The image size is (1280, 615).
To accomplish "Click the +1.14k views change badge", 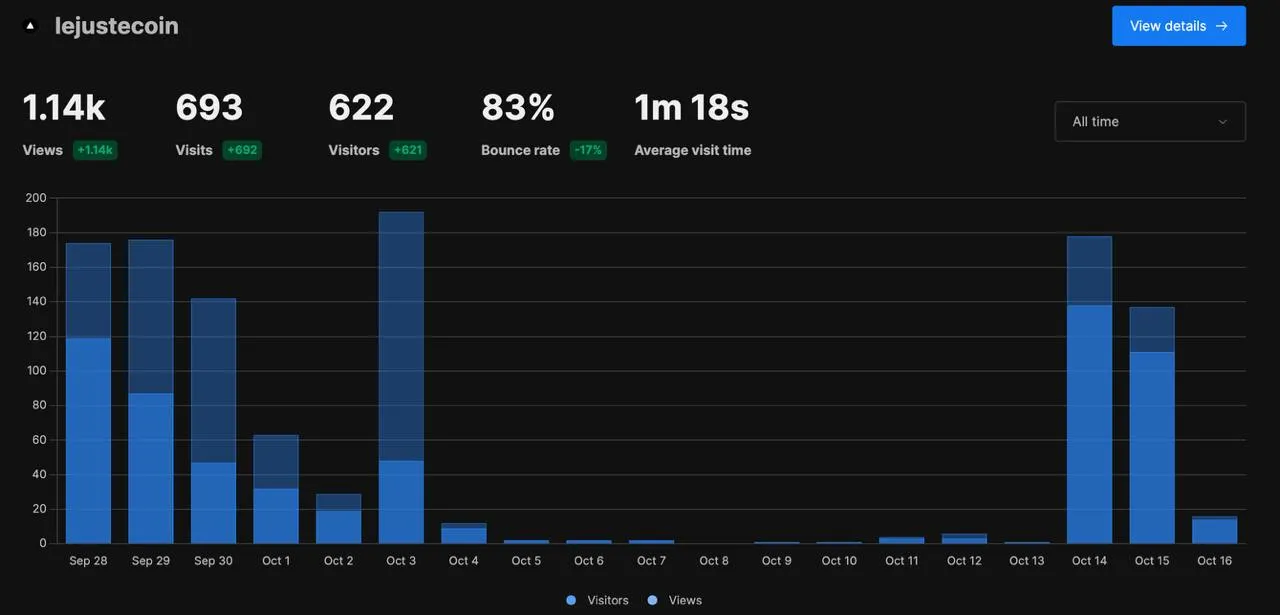I will 95,150.
